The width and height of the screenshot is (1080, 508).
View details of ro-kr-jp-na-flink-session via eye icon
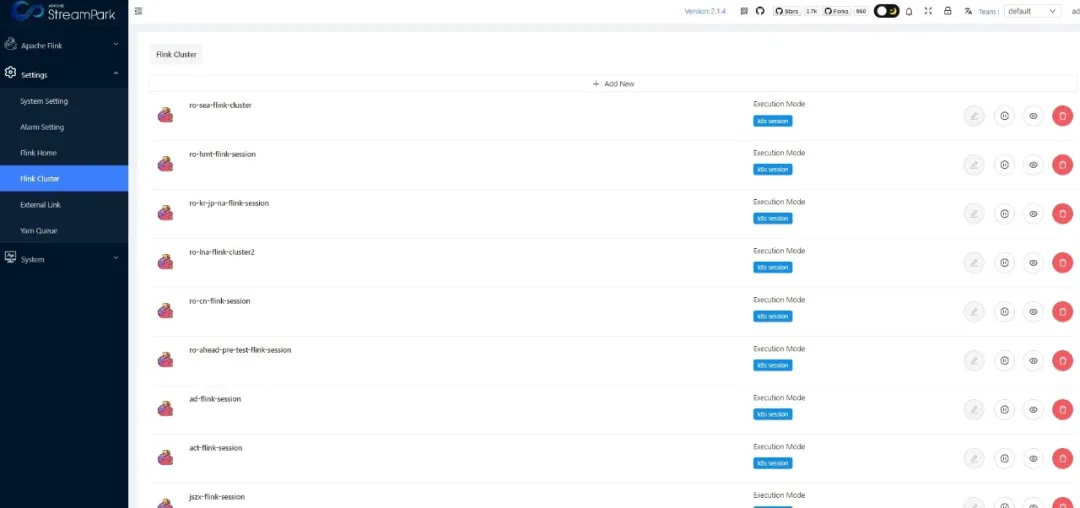(1033, 214)
